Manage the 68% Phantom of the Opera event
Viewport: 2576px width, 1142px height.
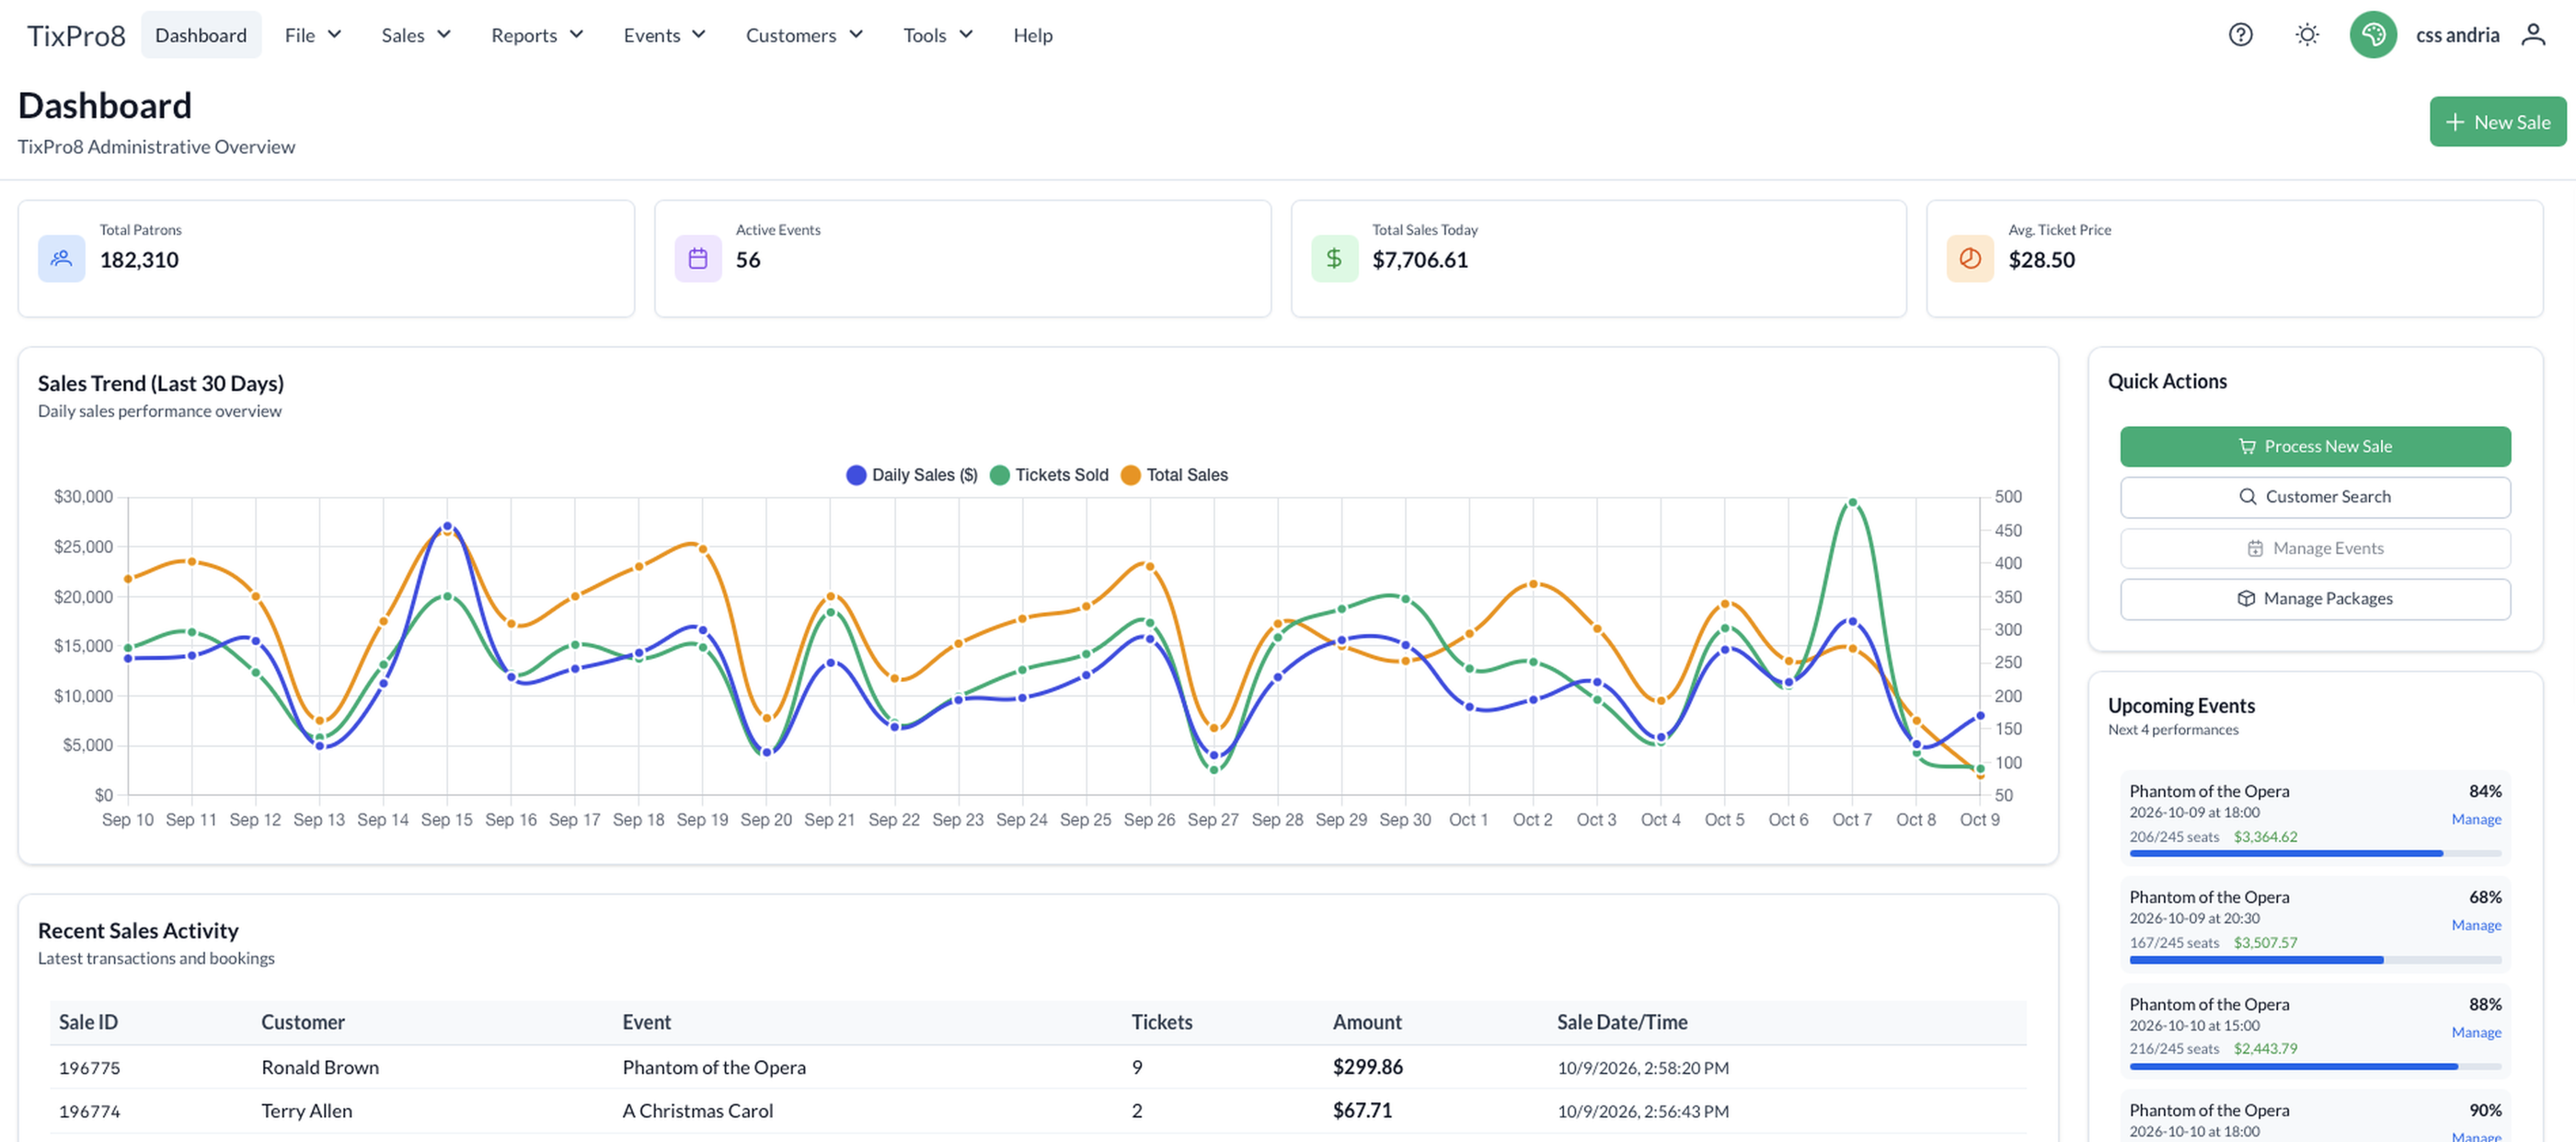tap(2475, 925)
